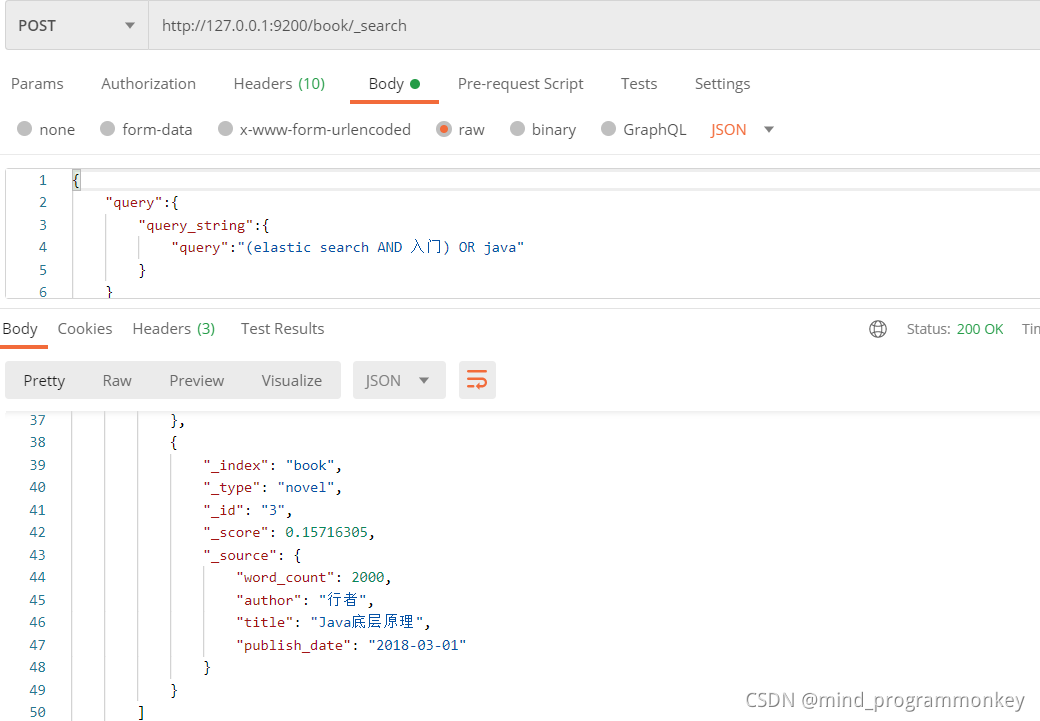Click the "_id": "3" response line
This screenshot has height=721, width=1040.
247,511
